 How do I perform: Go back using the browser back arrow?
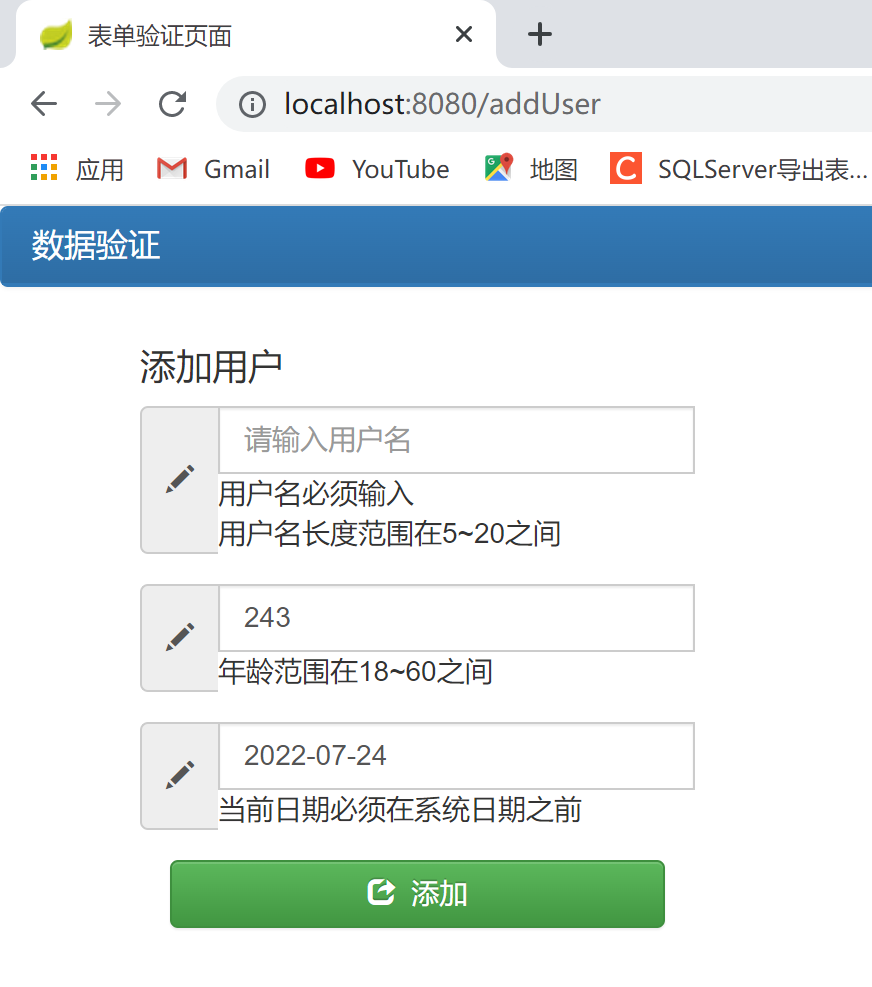44,104
